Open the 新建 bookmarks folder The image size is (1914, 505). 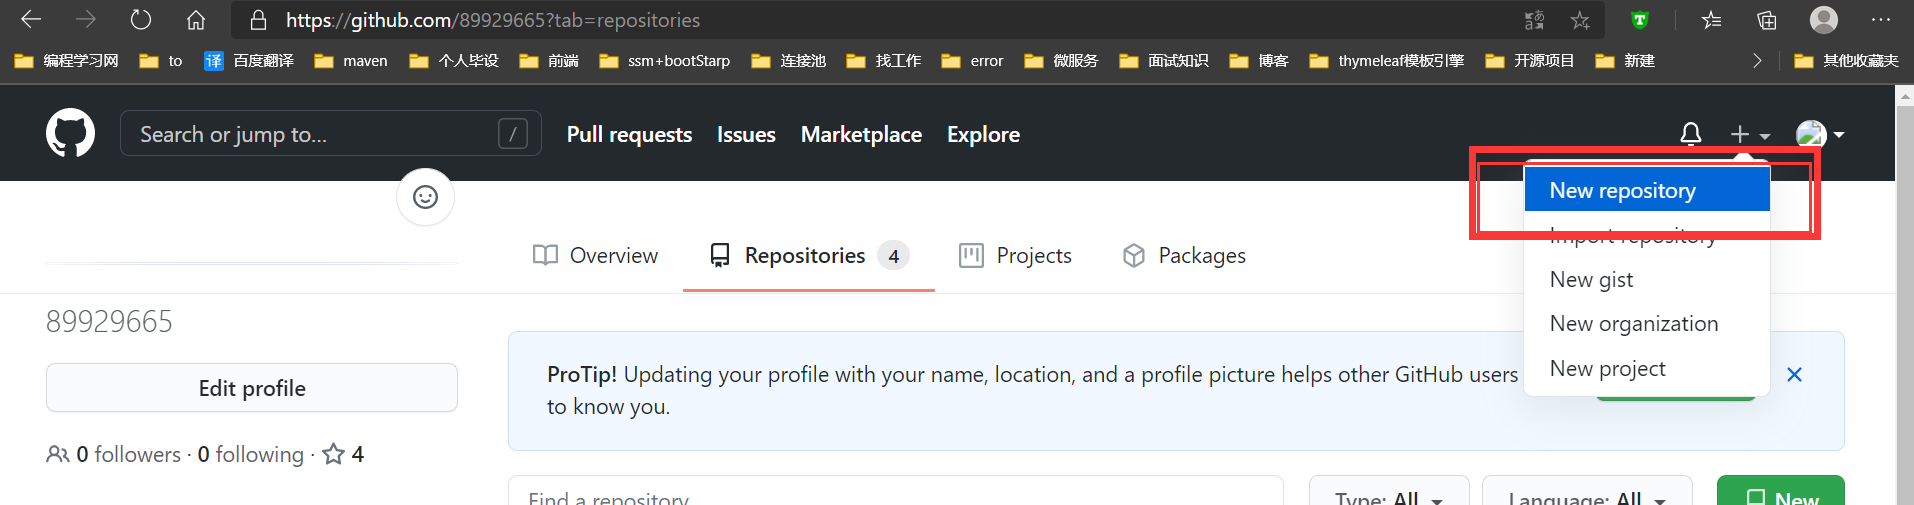[x=1625, y=61]
